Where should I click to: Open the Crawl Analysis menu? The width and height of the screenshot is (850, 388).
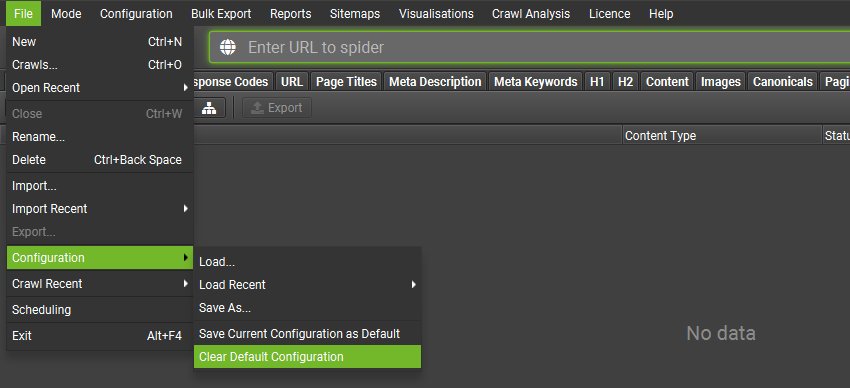pyautogui.click(x=531, y=14)
